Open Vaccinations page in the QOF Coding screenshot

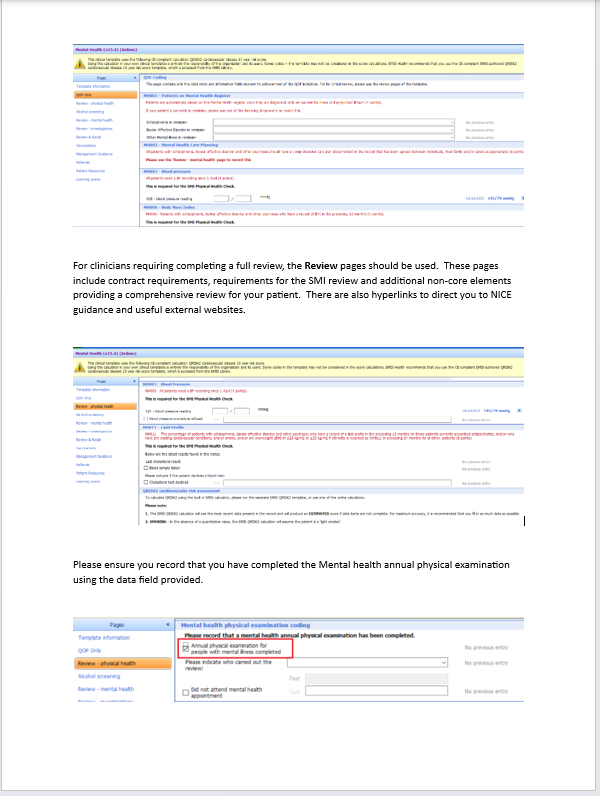[86, 146]
